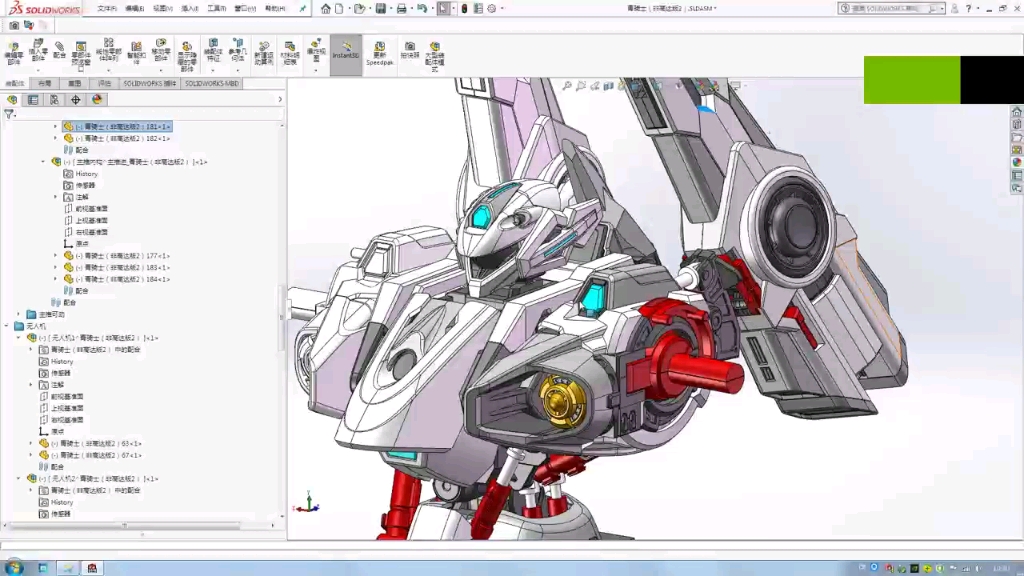Click the tree horizontal scrollbar

tap(124, 525)
